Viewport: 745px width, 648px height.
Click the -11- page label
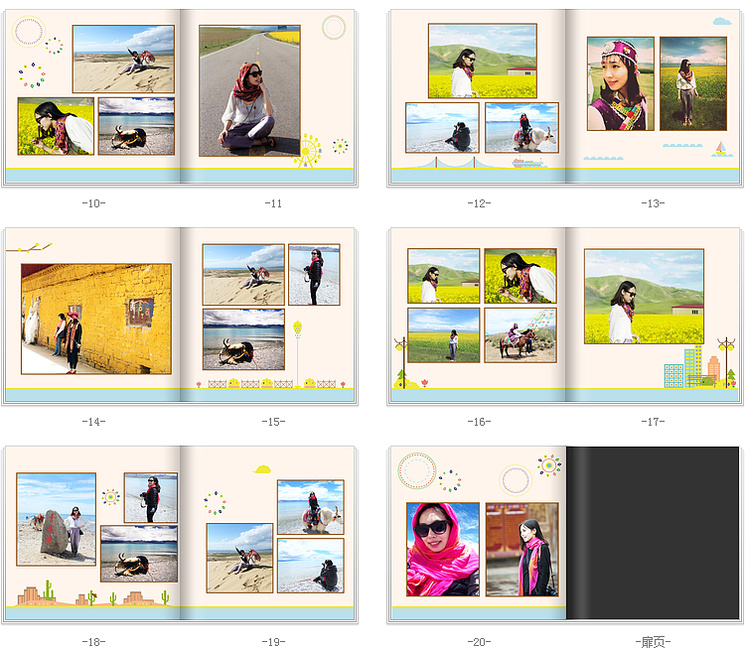(273, 203)
